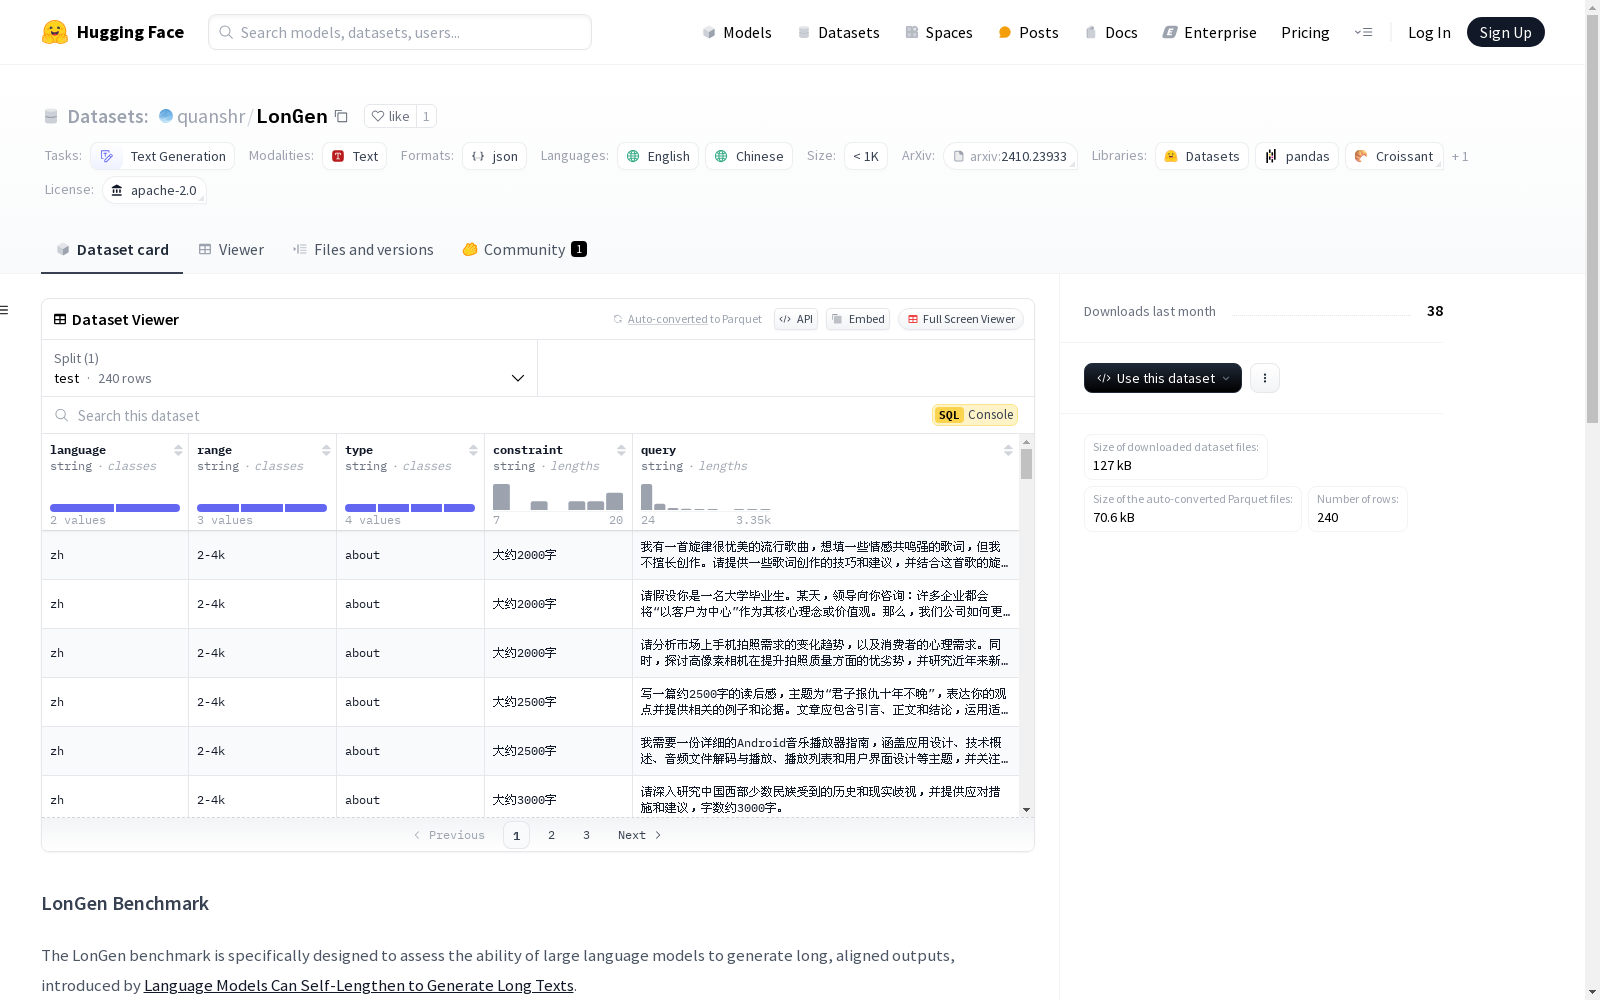The height and width of the screenshot is (1000, 1600).
Task: Open Spaces in top navigation
Action: pyautogui.click(x=938, y=32)
